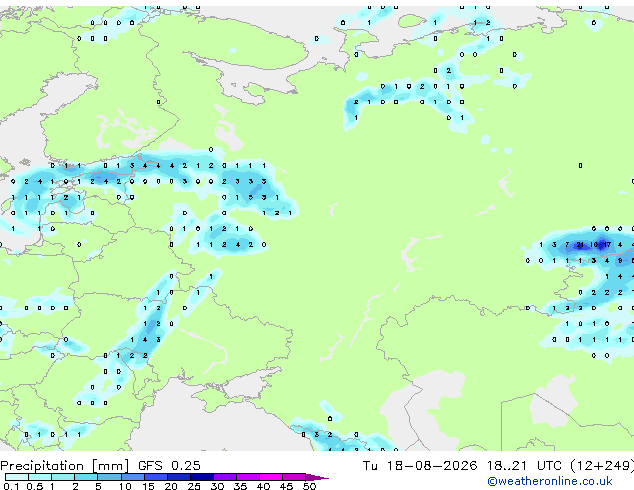This screenshot has width=634, height=490.
Task: Click the legend value '0.1'
Action: tap(11, 486)
